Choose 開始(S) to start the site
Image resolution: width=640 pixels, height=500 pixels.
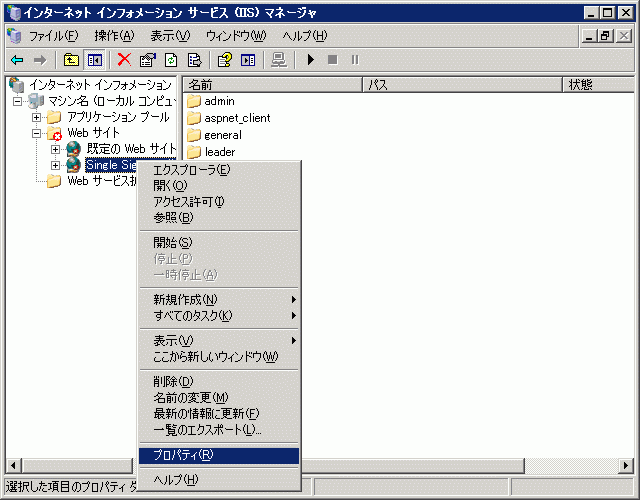(219, 243)
